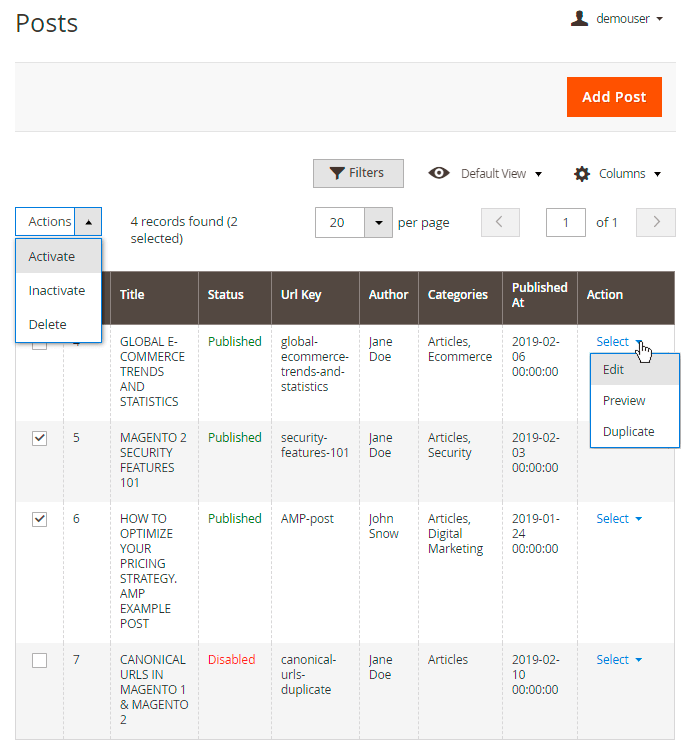Choose Delete from the Actions menu

point(48,325)
